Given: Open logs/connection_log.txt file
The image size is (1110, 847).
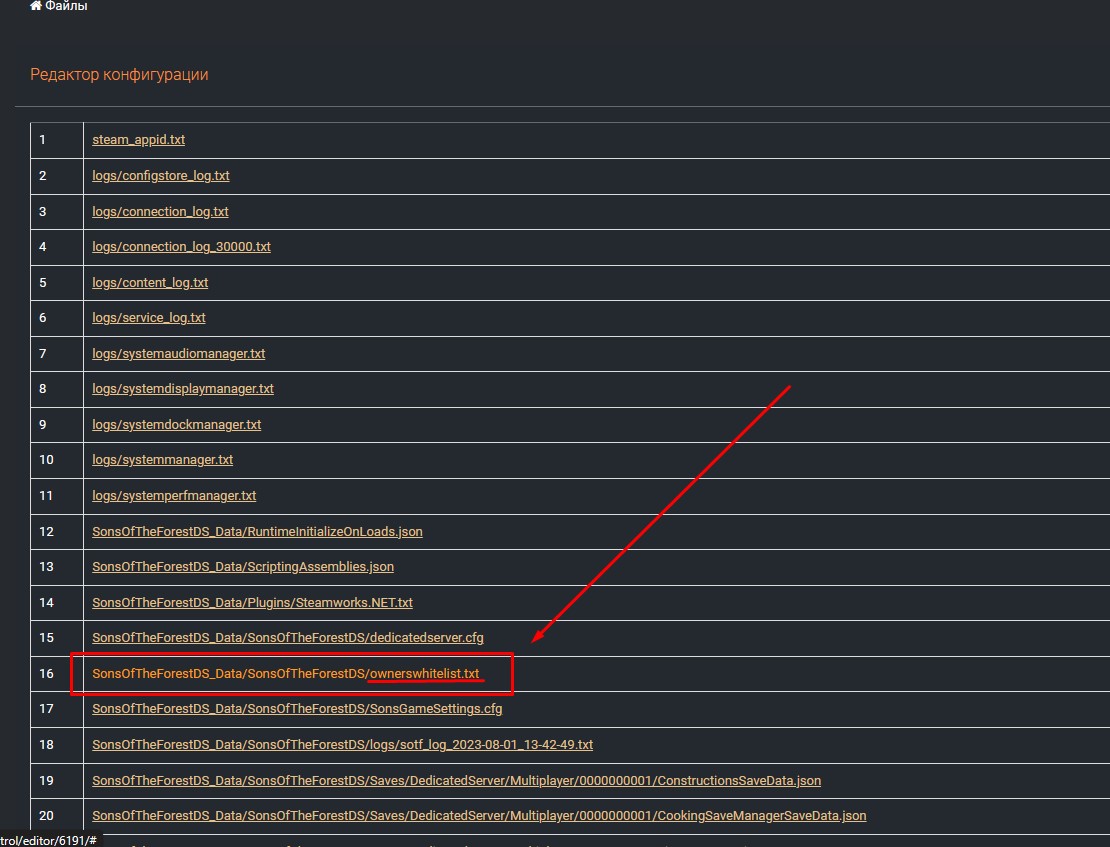Looking at the screenshot, I should click(x=160, y=212).
